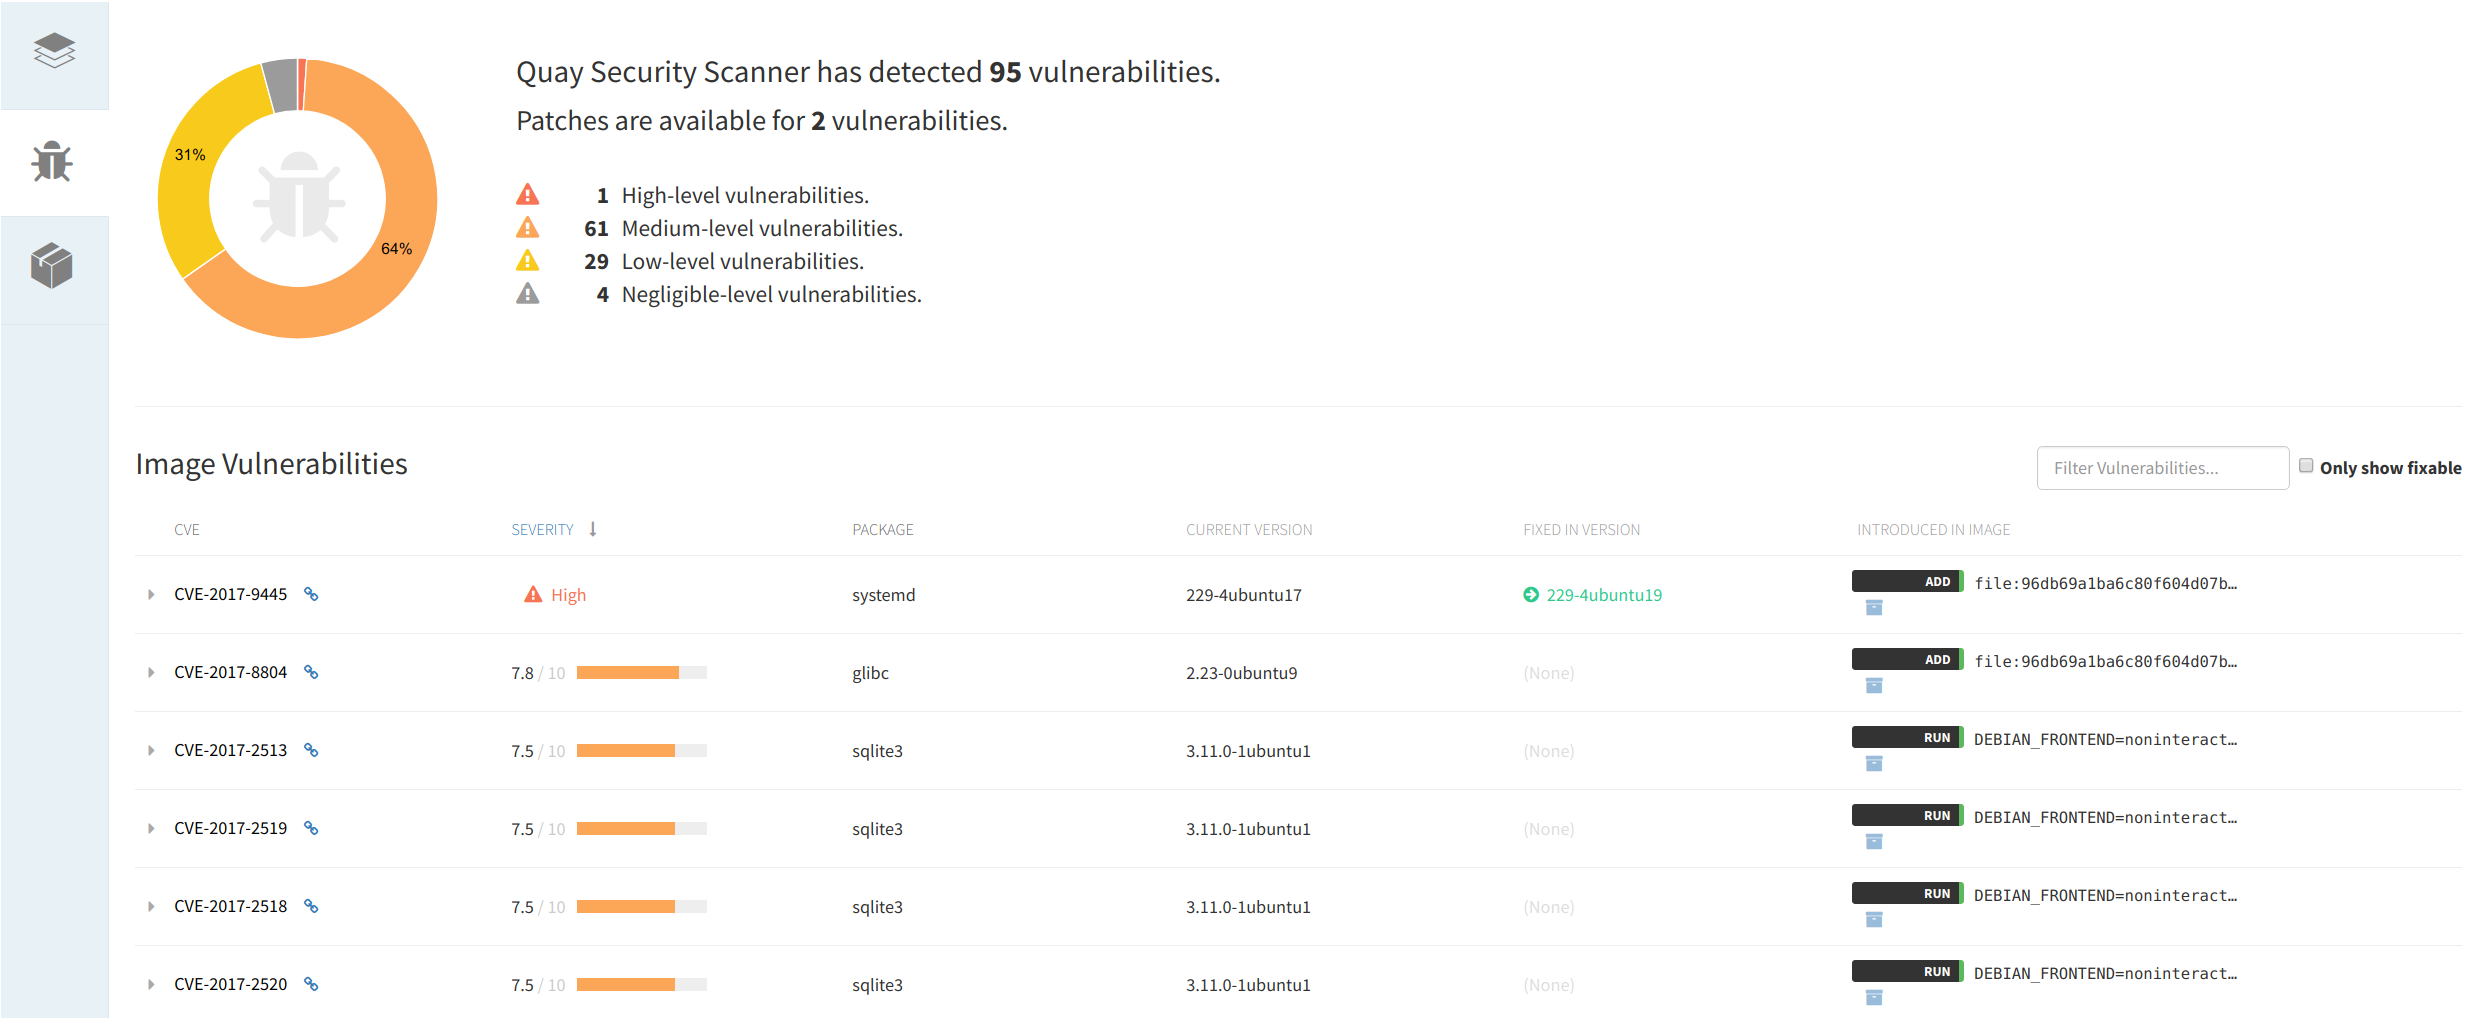The height and width of the screenshot is (1018, 2488).
Task: Sort table by Severity column header
Action: [x=543, y=530]
